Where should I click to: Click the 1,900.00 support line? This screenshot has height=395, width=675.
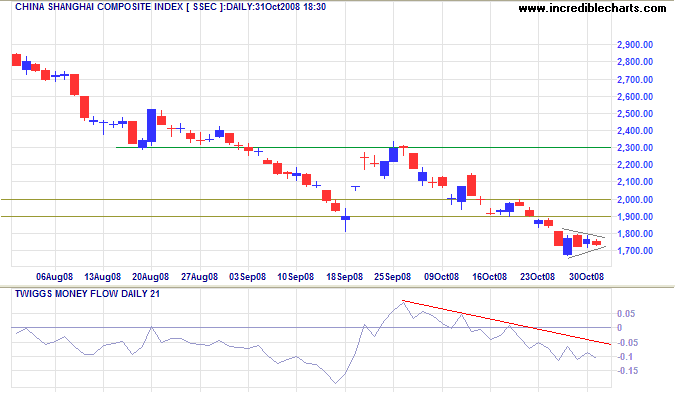[306, 216]
